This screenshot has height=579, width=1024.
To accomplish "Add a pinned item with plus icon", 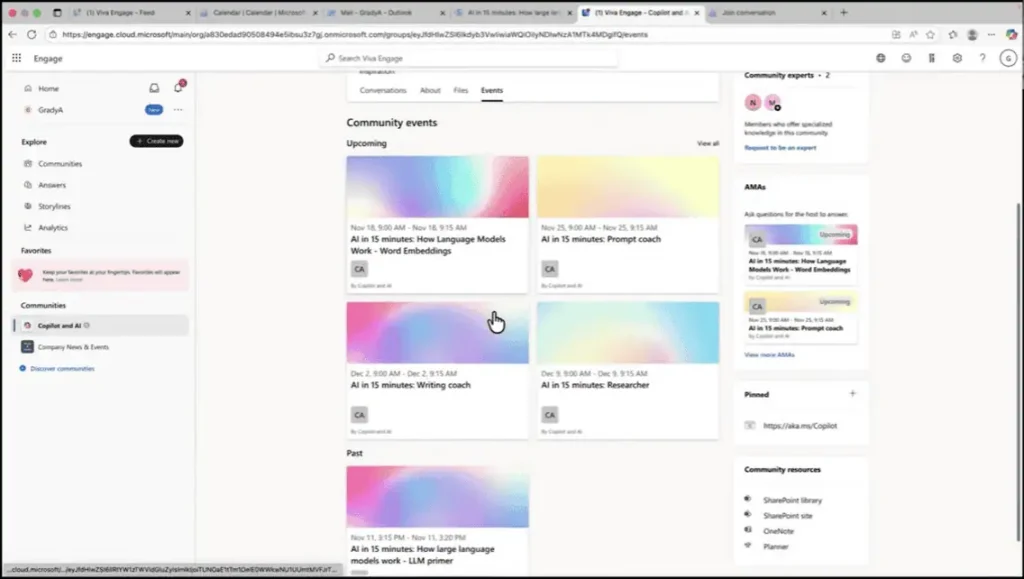I will click(852, 394).
